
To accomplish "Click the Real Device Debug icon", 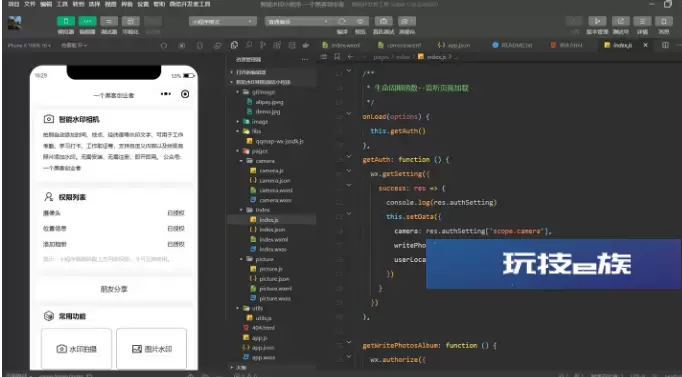I will (383, 21).
